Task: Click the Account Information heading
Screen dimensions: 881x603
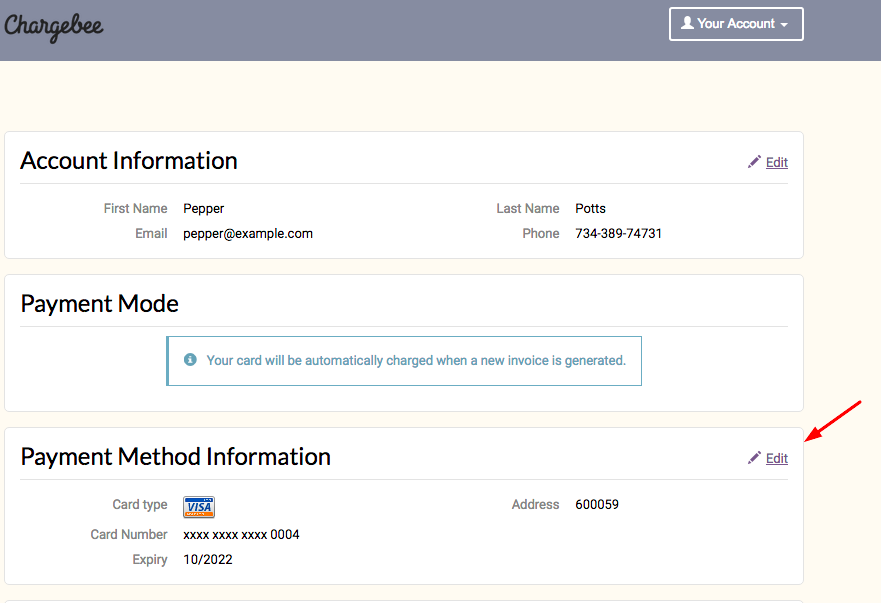Action: click(129, 161)
